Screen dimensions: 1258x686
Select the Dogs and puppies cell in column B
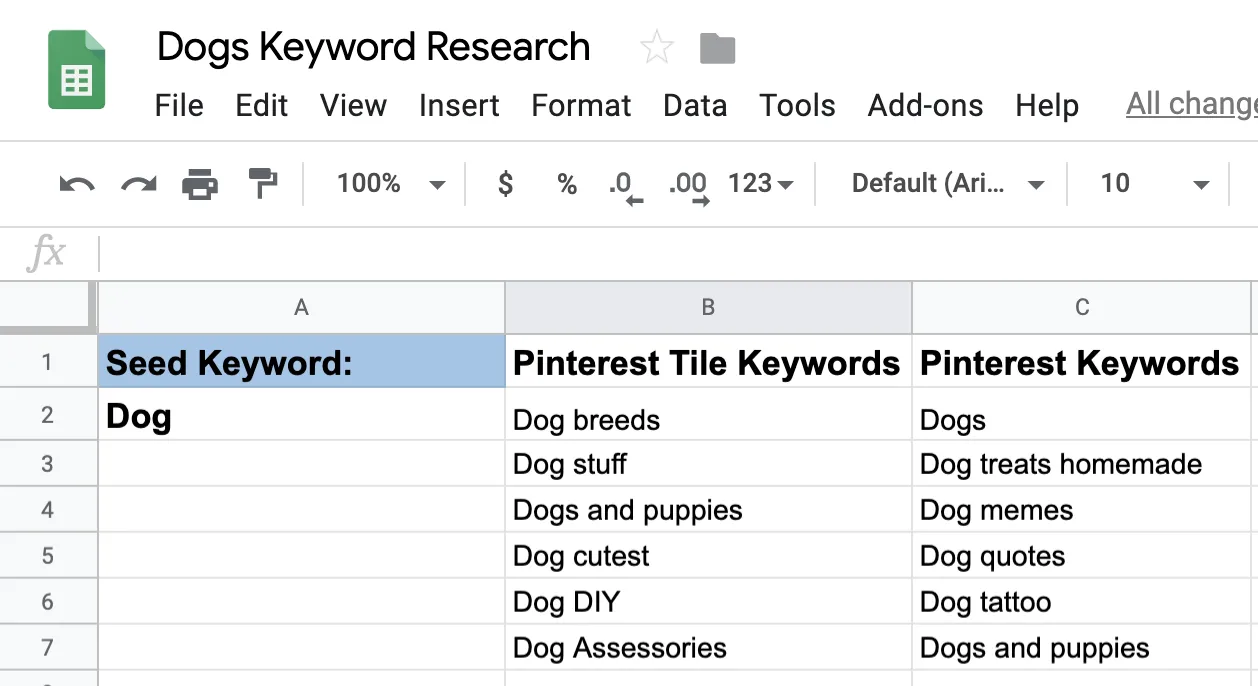(x=708, y=510)
